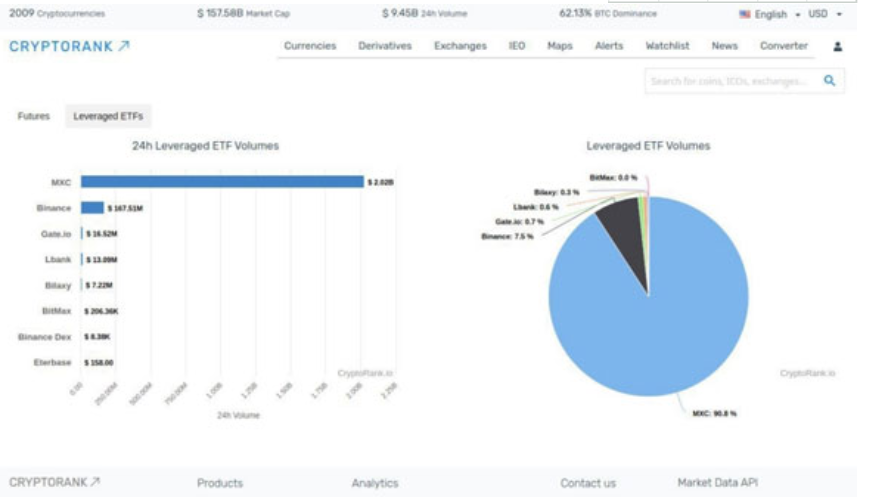
Task: Open the footer Products section
Action: pos(220,483)
